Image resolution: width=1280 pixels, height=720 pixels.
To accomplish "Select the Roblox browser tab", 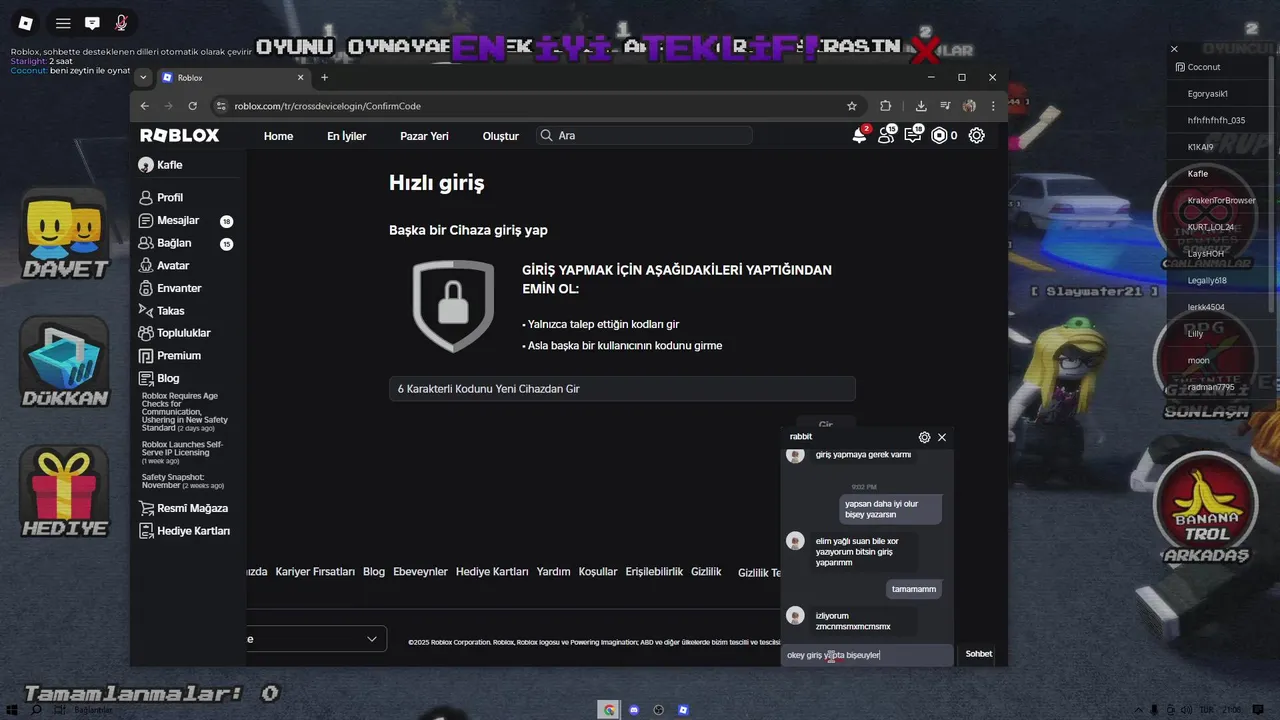I will [232, 77].
